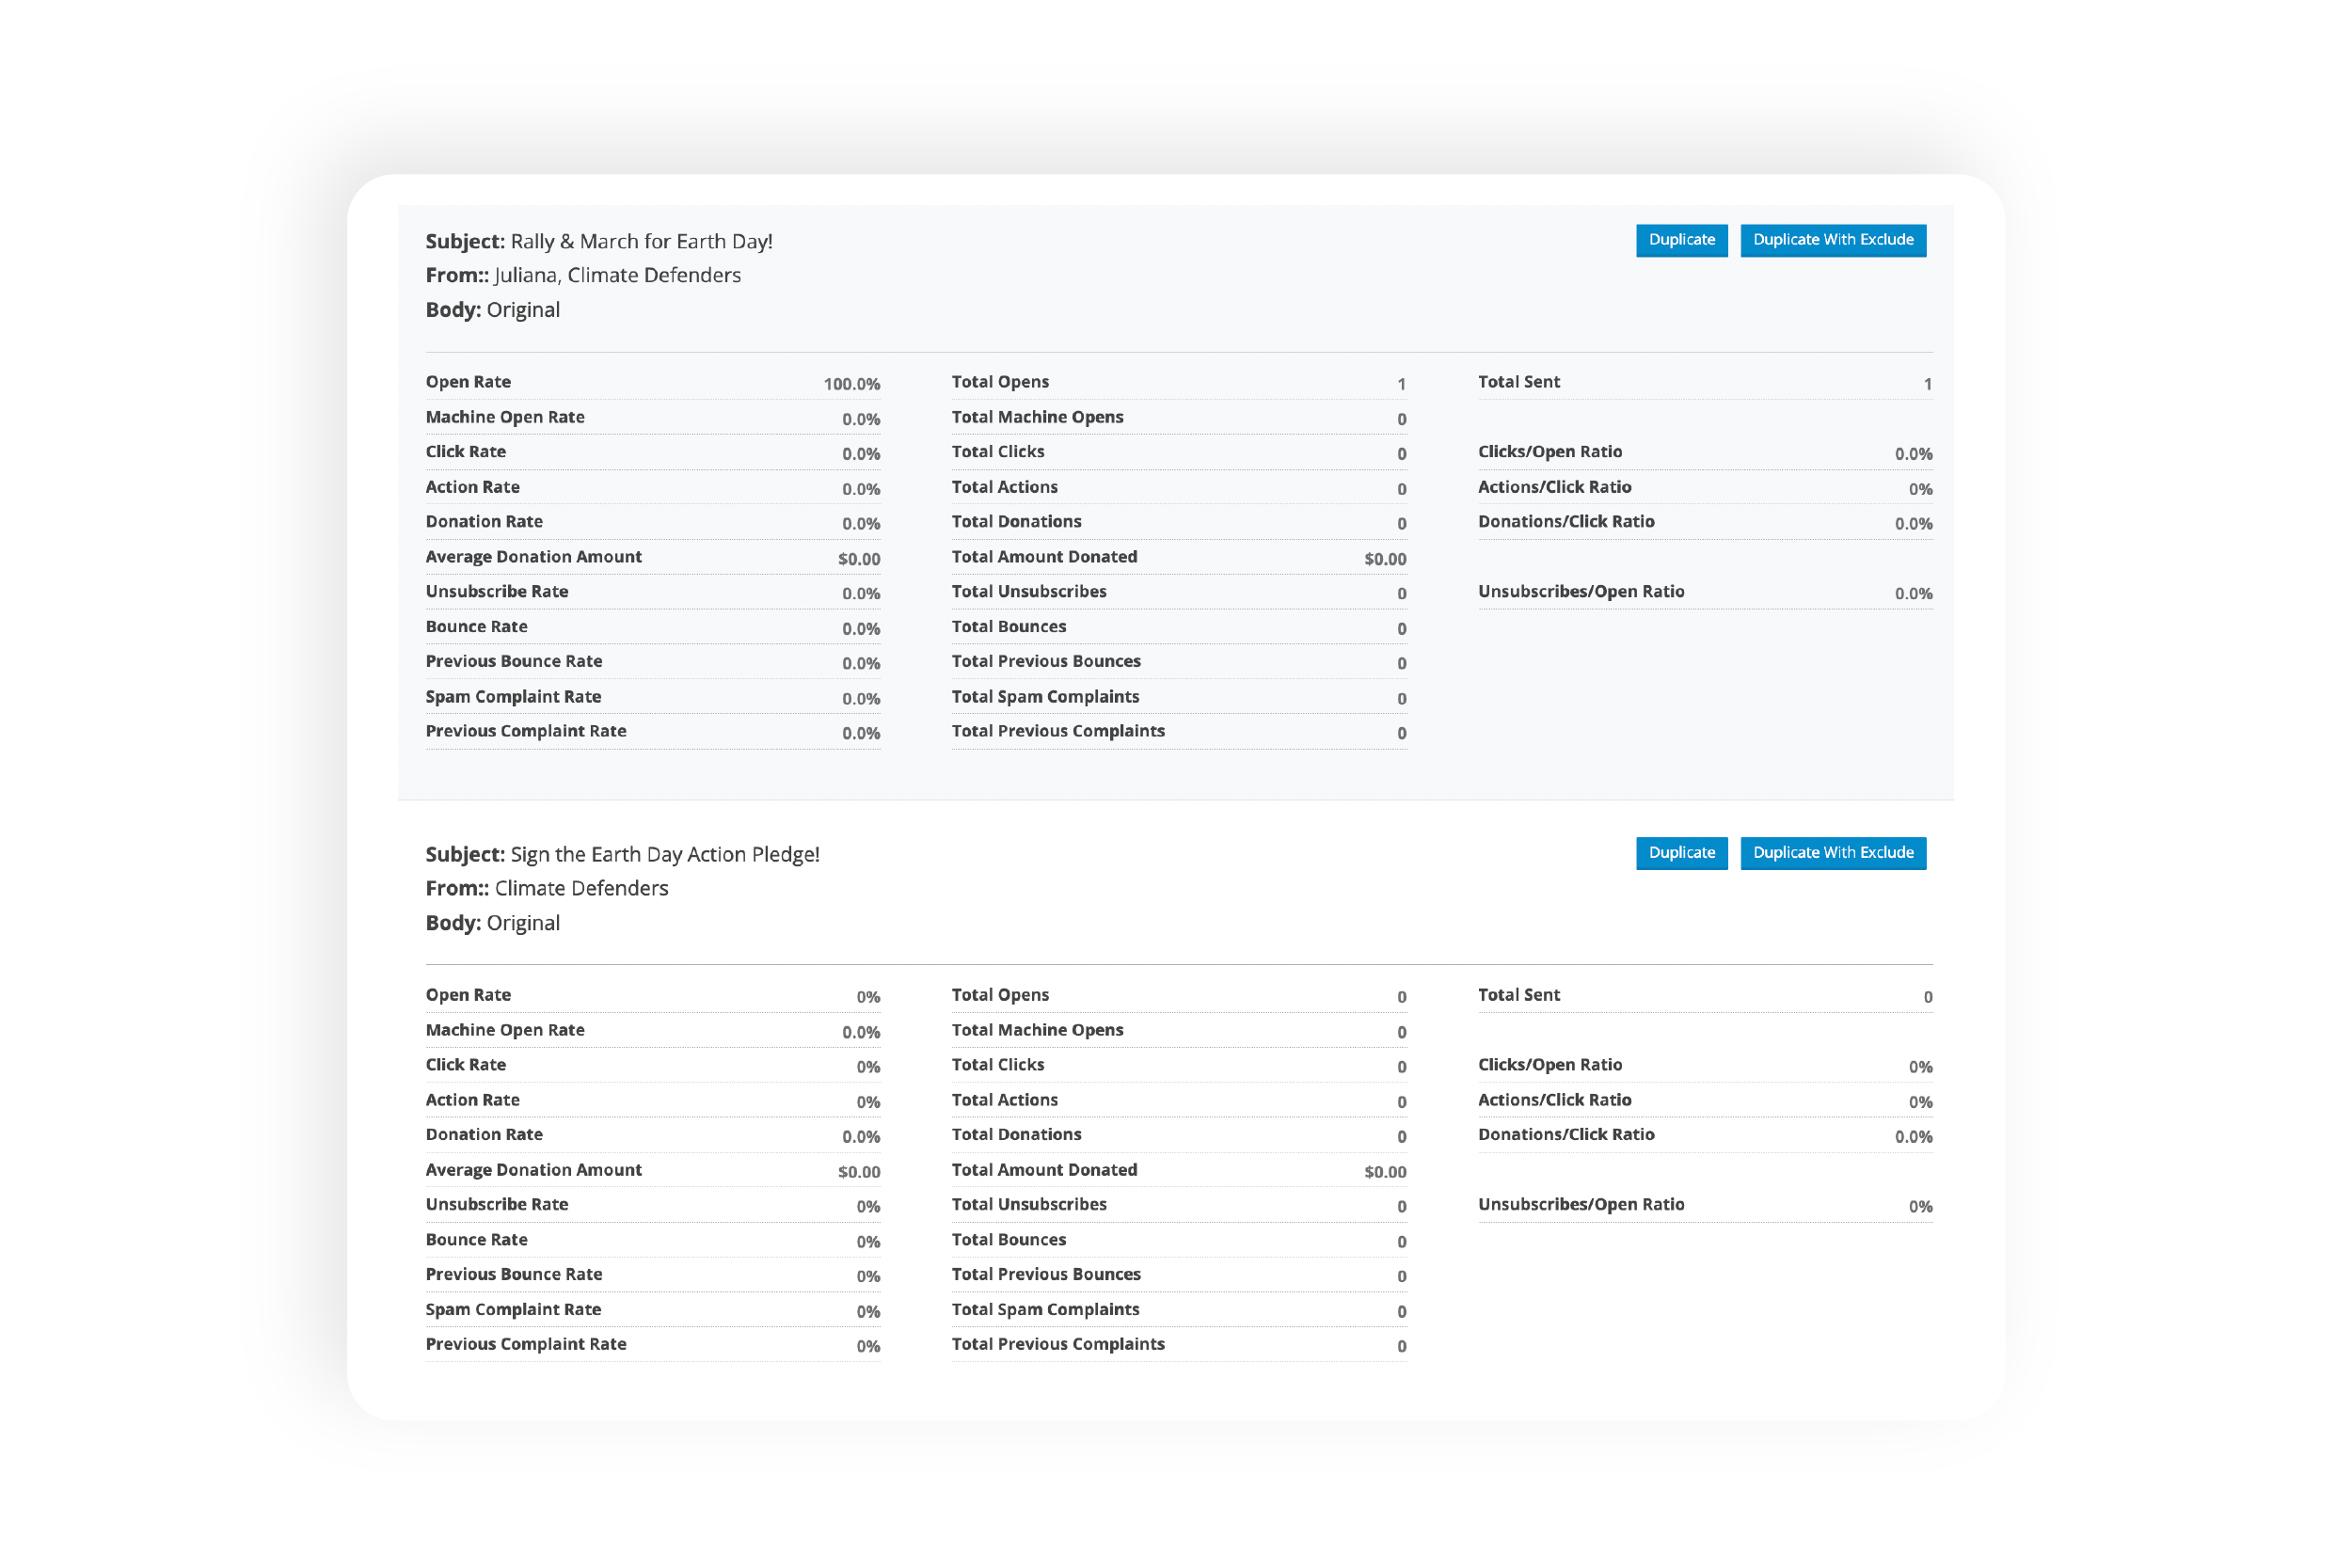Click Duplicate With Exclude for Action Pledge email
Screen dimensions: 2352x1568
coord(1834,852)
